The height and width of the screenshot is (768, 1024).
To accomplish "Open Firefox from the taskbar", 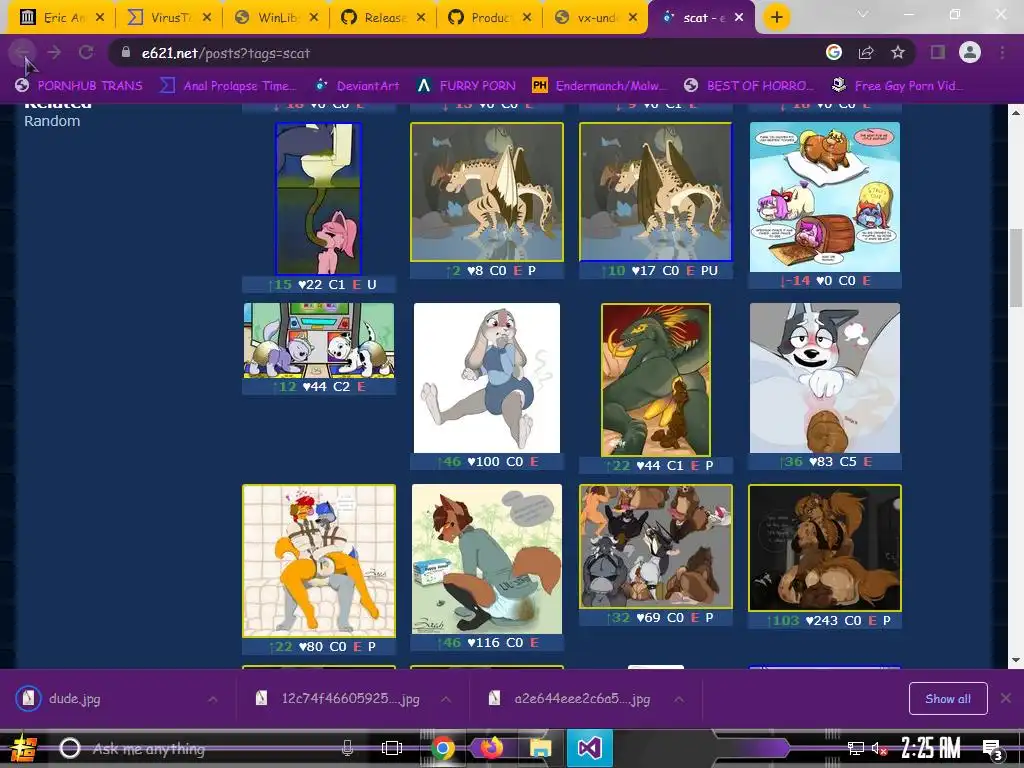I will coord(491,748).
